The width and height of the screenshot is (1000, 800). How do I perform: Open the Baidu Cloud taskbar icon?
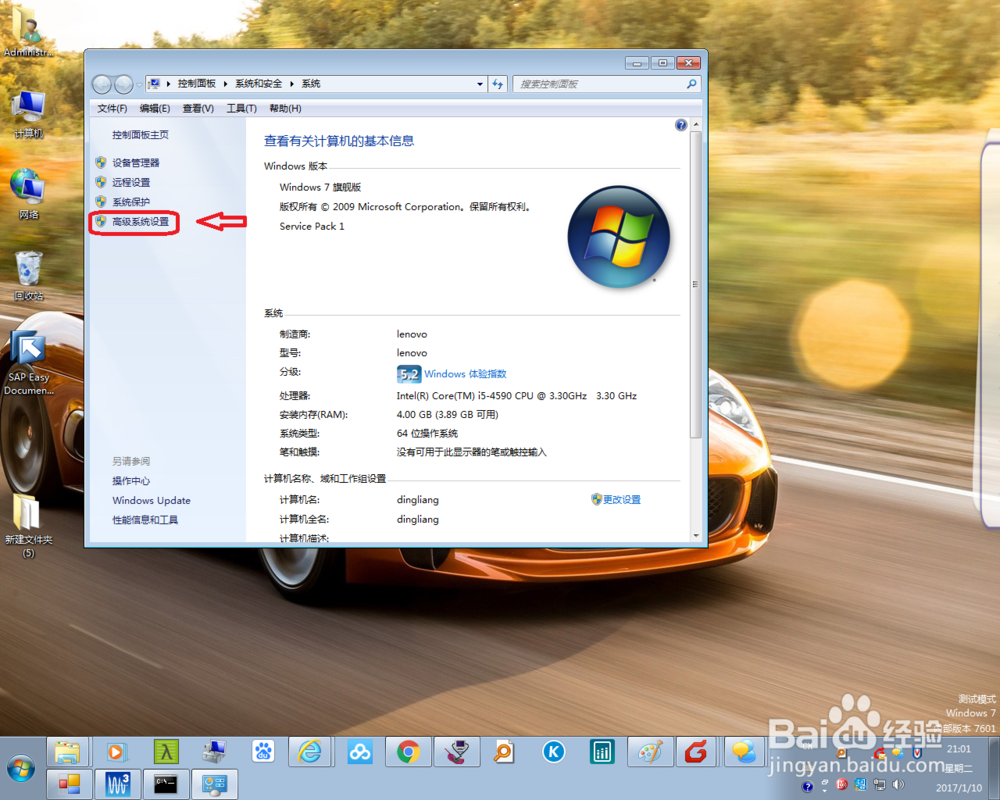point(359,752)
